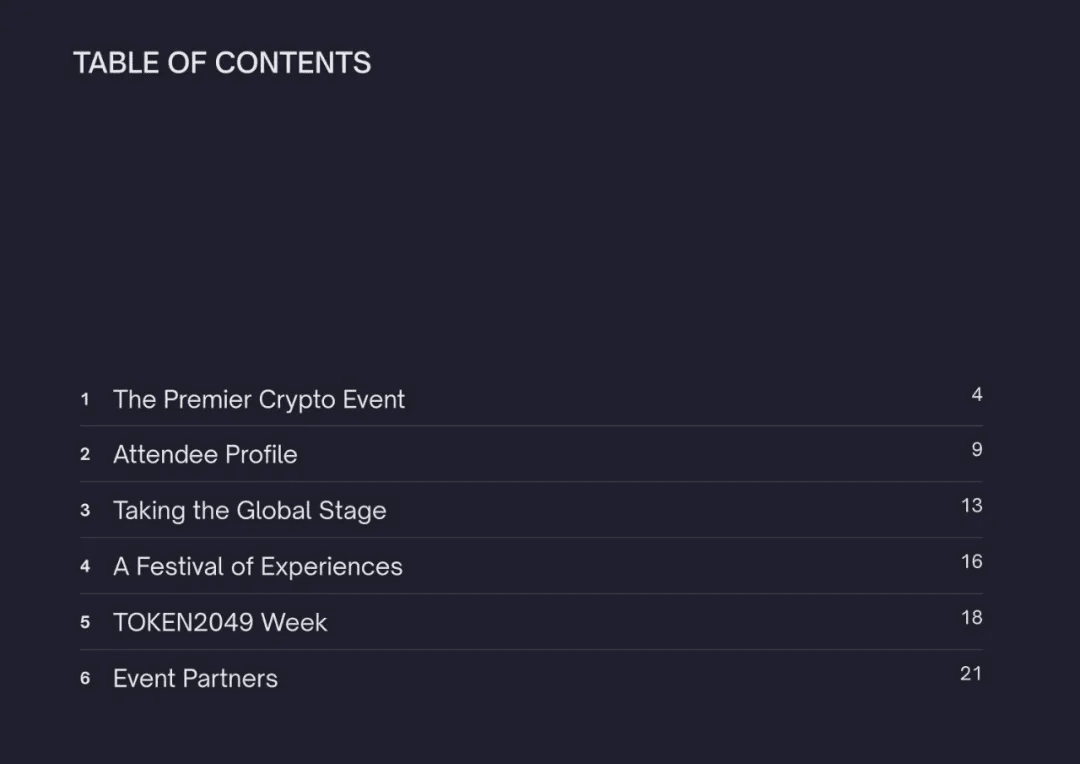Go to 'Taking the Global Stage' entry
Screen dimensions: 1080x764
250,511
